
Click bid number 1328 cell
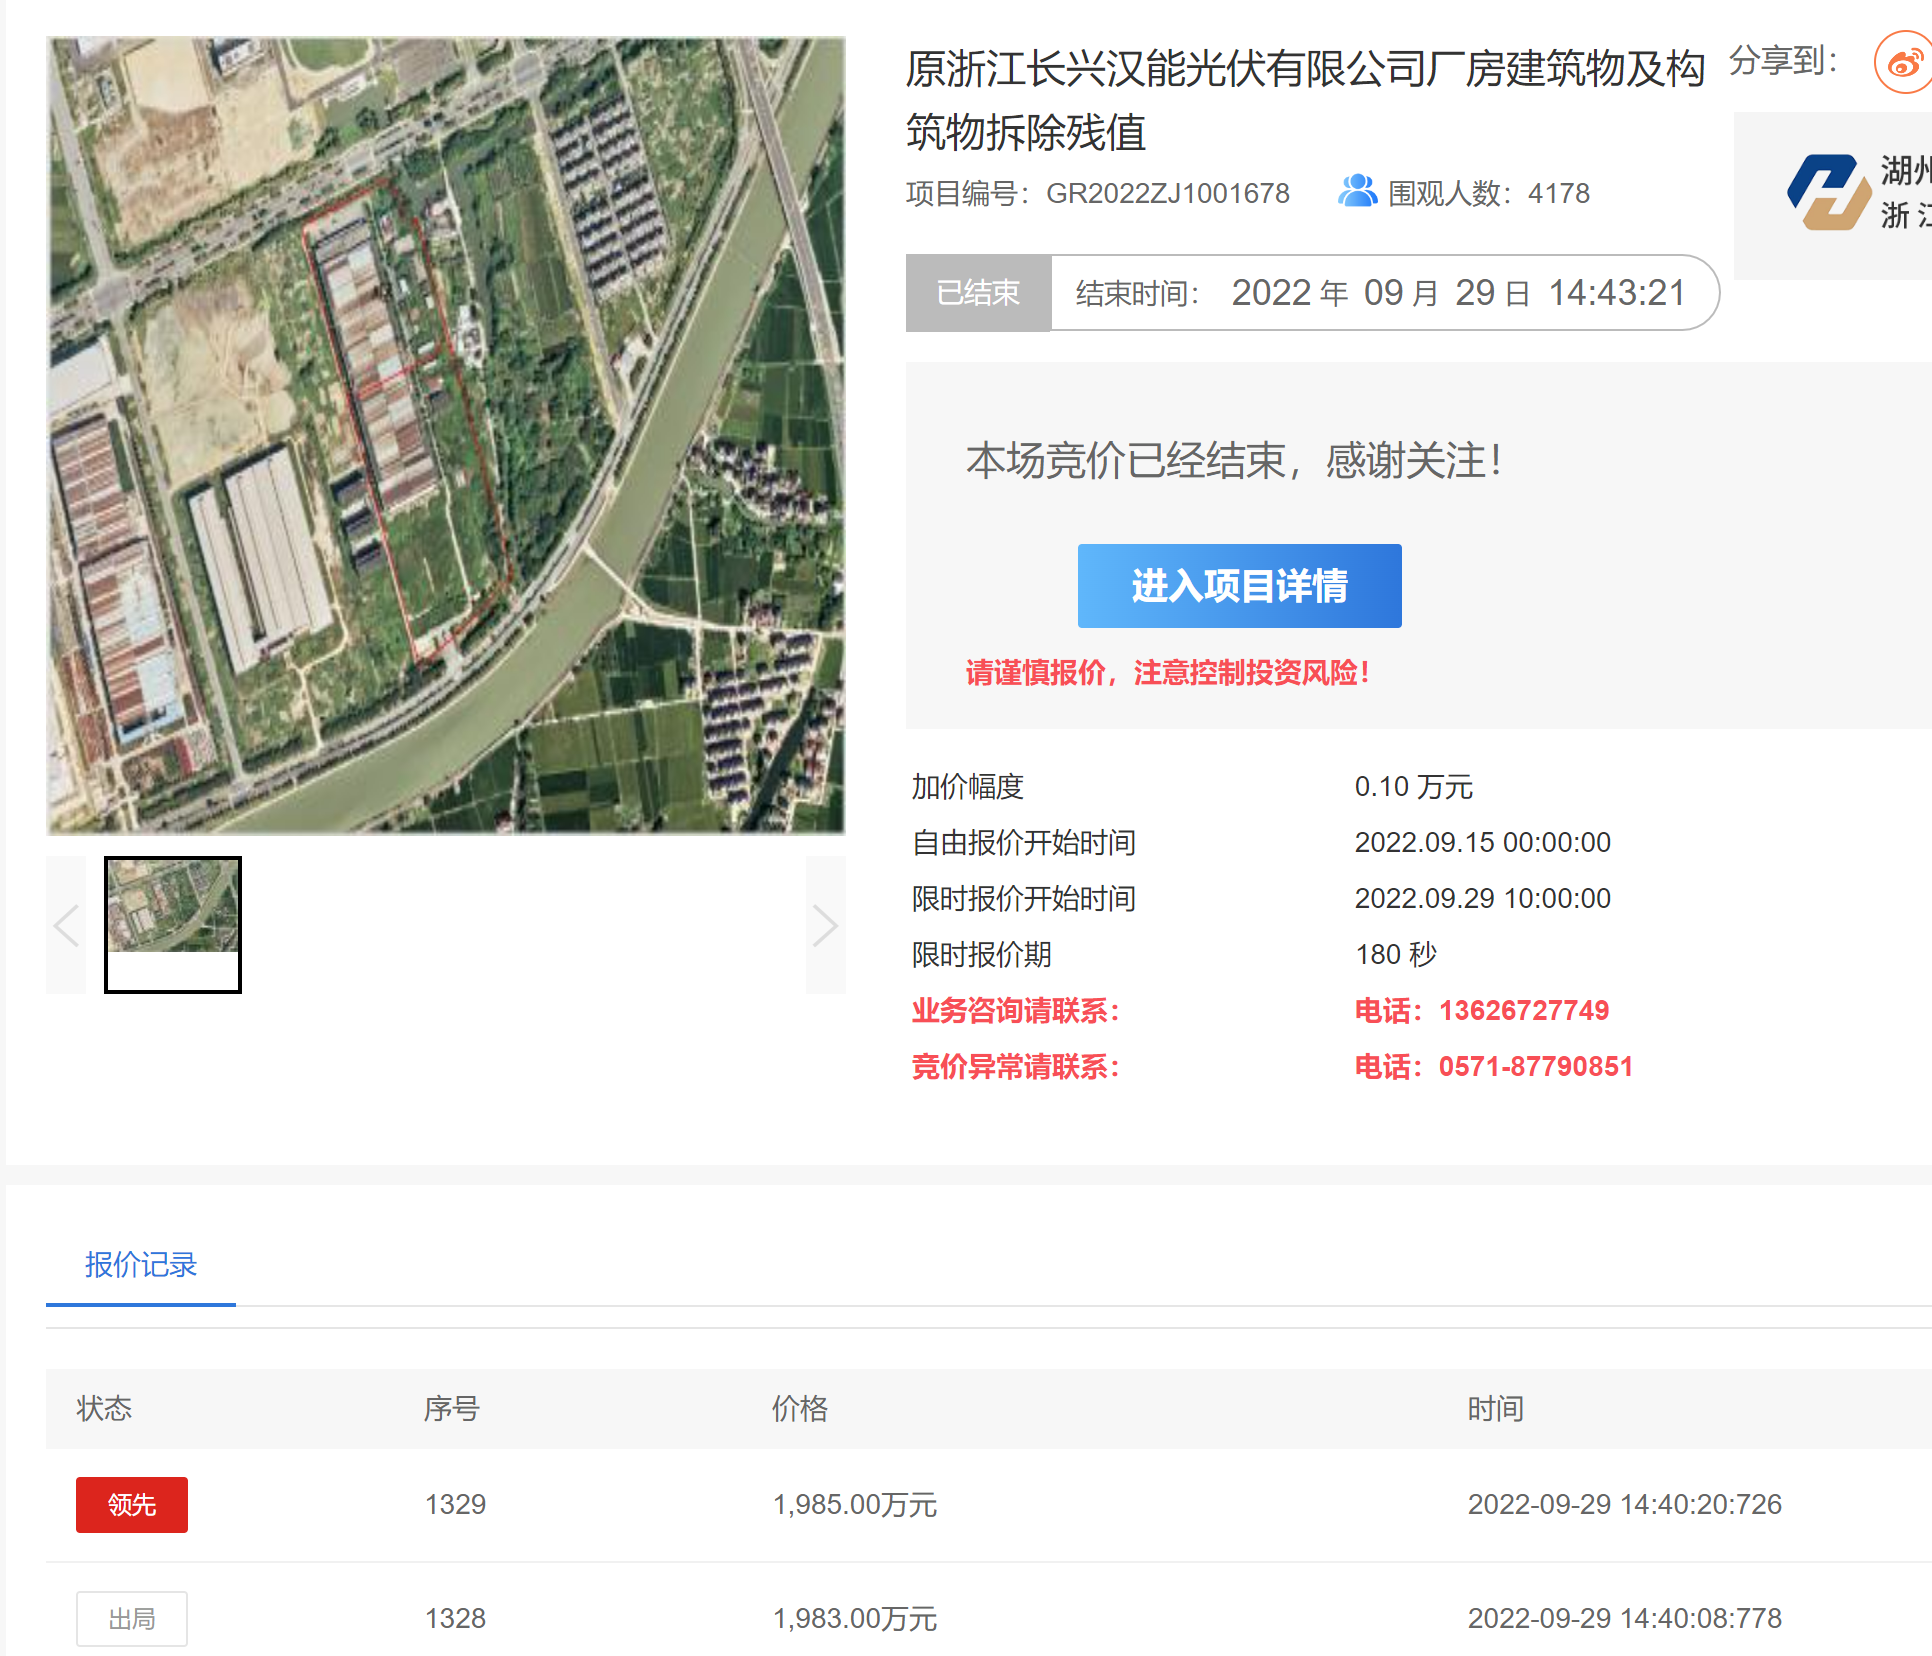coord(455,1618)
